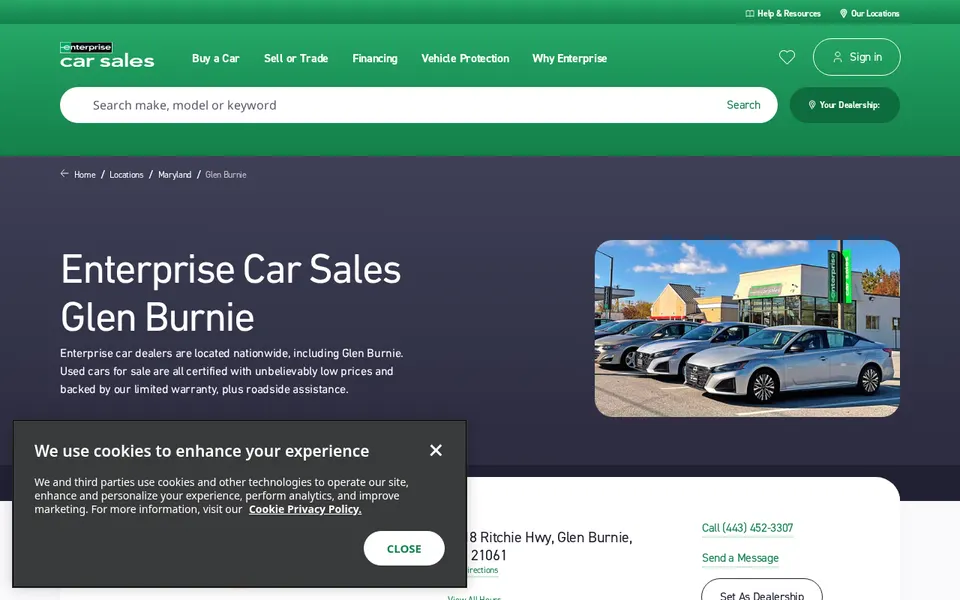Click the back arrow in the breadcrumb
The height and width of the screenshot is (600, 960).
(x=64, y=174)
